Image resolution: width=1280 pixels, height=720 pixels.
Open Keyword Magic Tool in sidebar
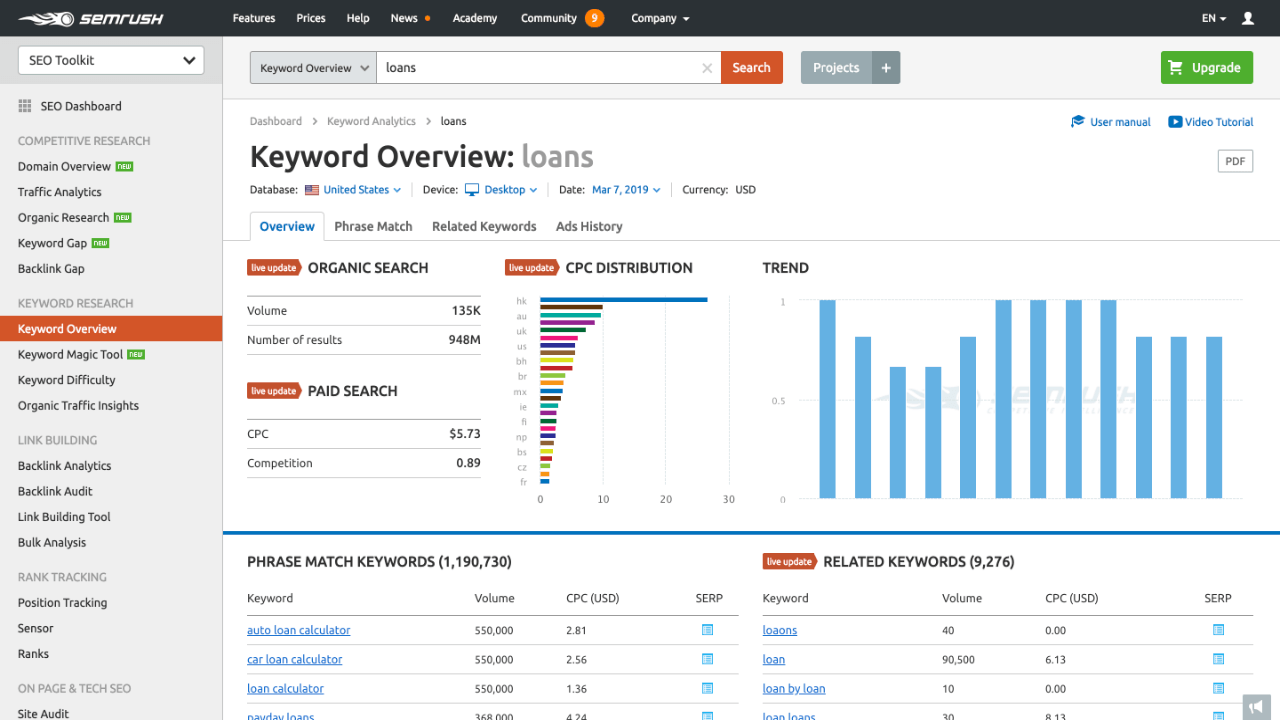pos(70,354)
